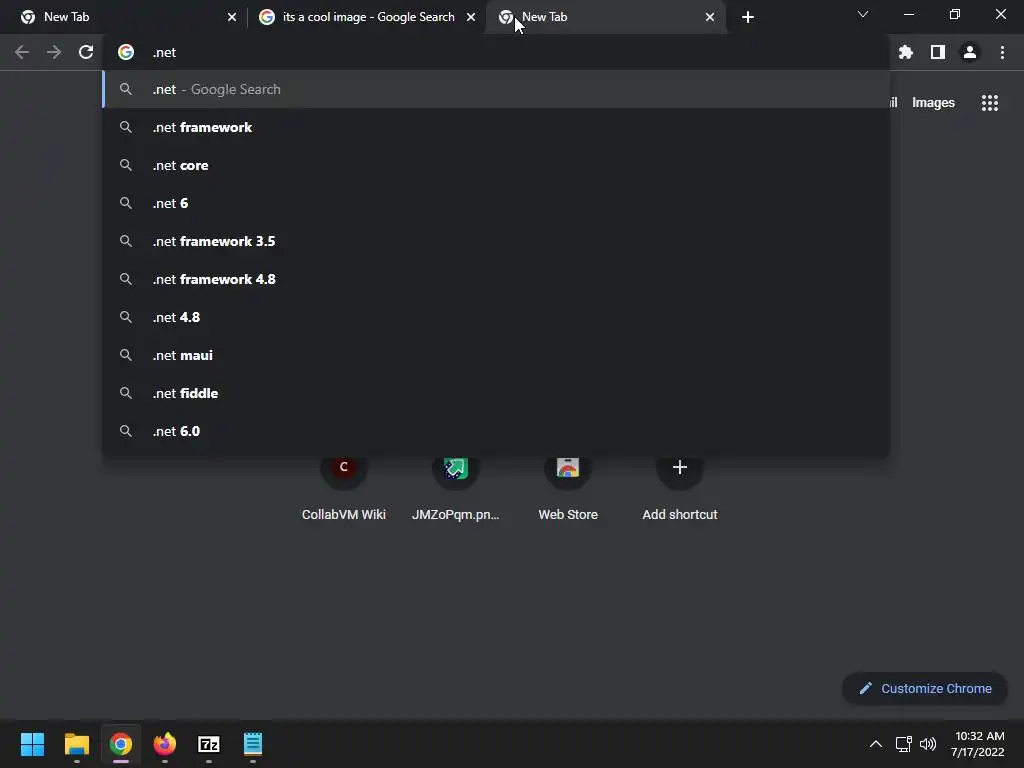Open the Google apps grid
Viewport: 1024px width, 768px height.
point(990,103)
